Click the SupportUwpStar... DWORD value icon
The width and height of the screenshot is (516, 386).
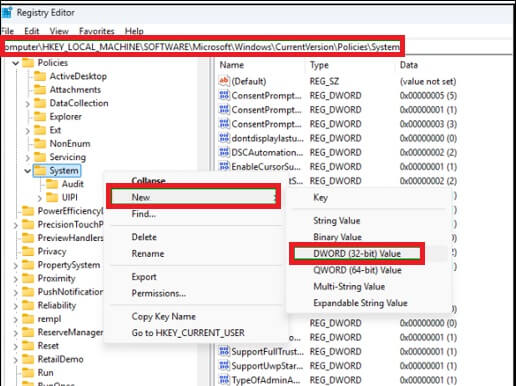coord(224,366)
